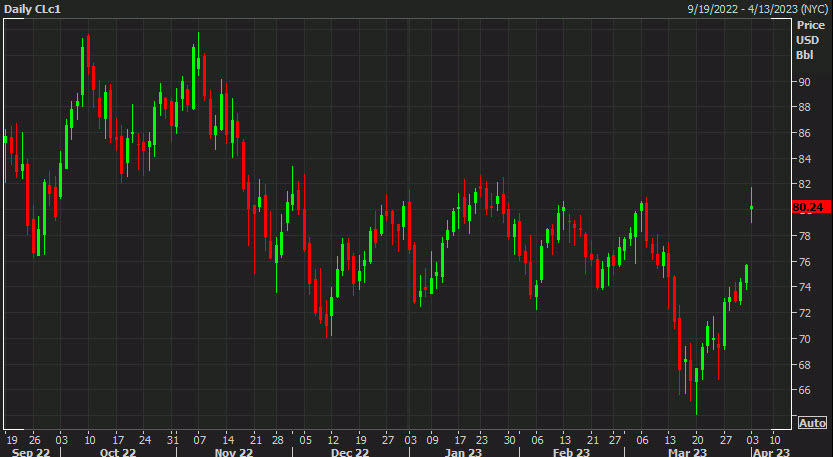Viewport: 833px width, 457px height.
Task: Click the 88 price axis value
Action: pos(804,107)
